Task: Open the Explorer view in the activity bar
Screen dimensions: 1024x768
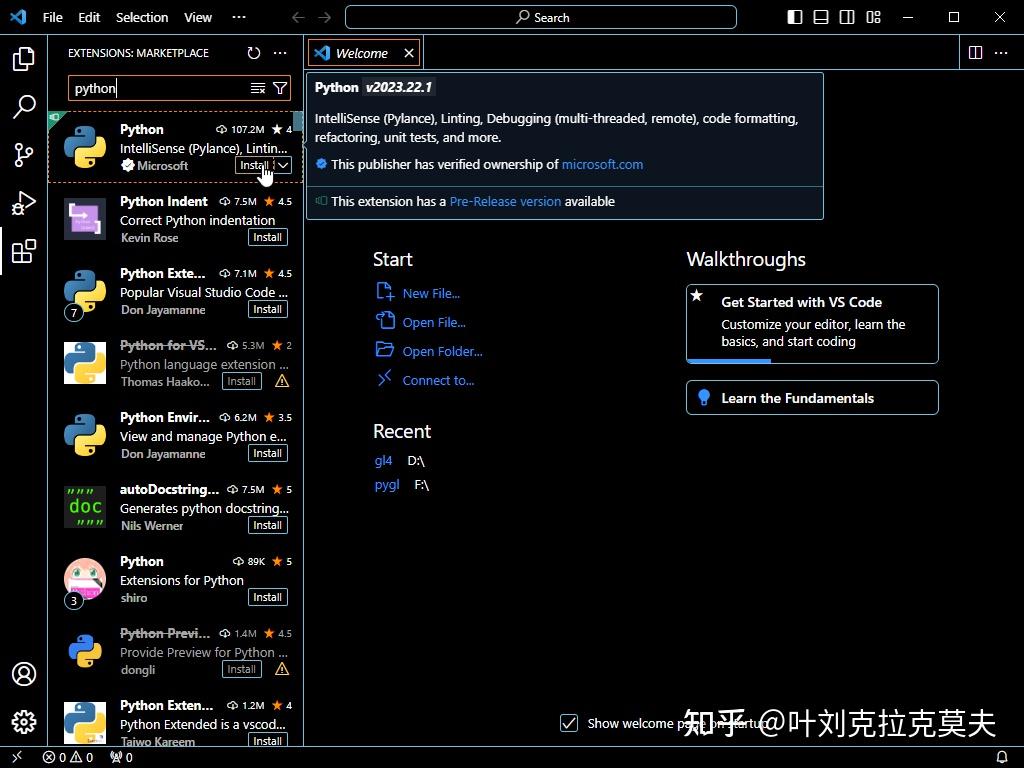Action: click(x=23, y=60)
